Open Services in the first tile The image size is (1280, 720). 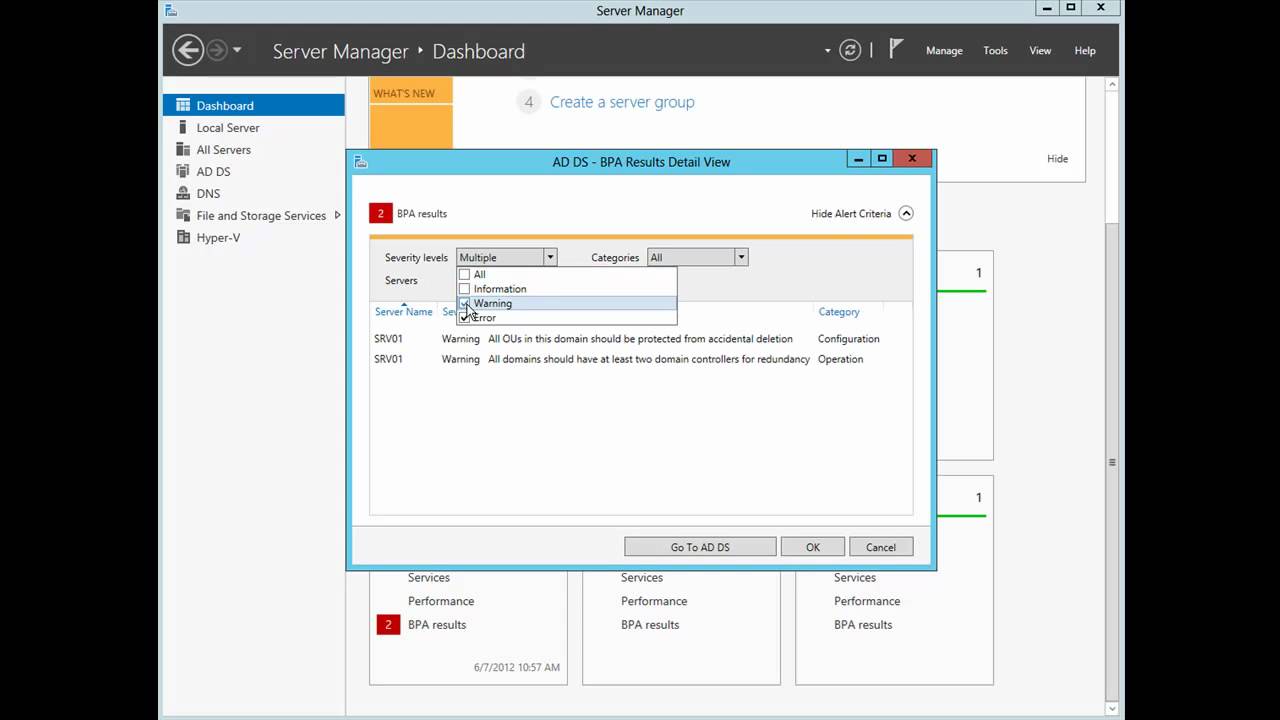(429, 578)
